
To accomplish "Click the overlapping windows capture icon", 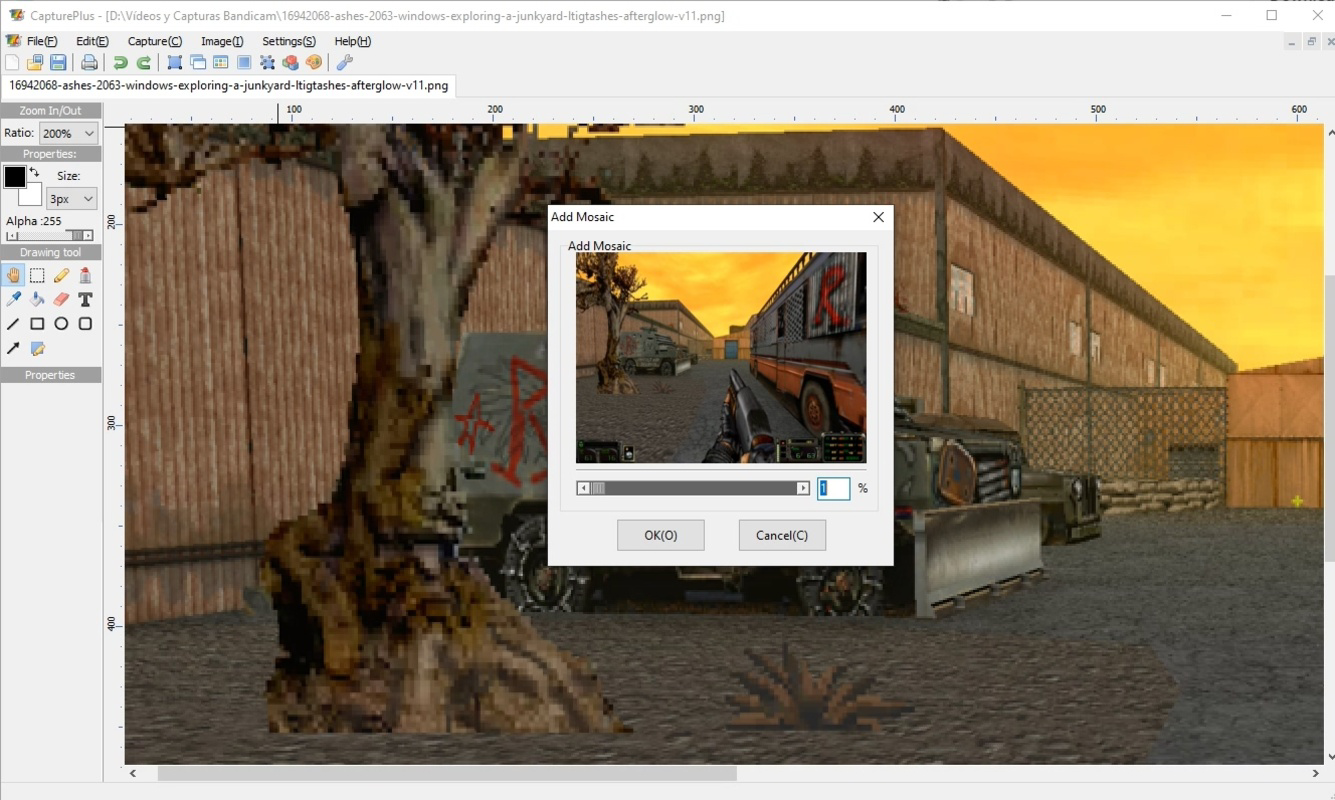I will tap(198, 63).
